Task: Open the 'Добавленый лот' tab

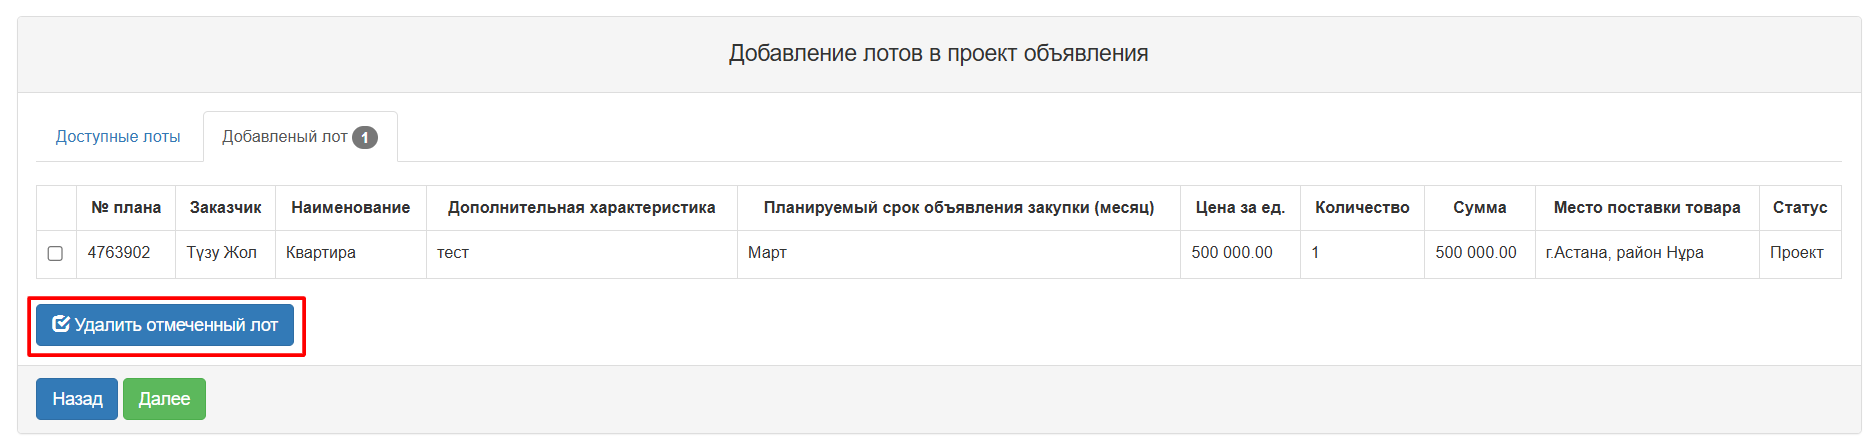Action: (285, 137)
